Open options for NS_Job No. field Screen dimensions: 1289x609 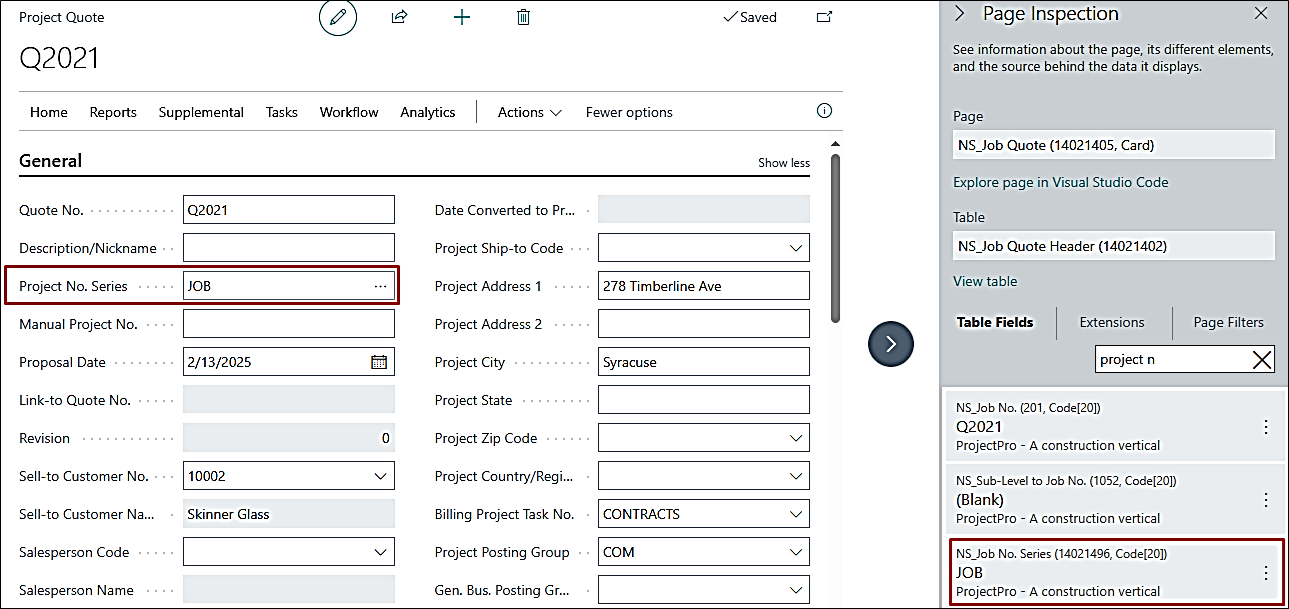click(1266, 427)
